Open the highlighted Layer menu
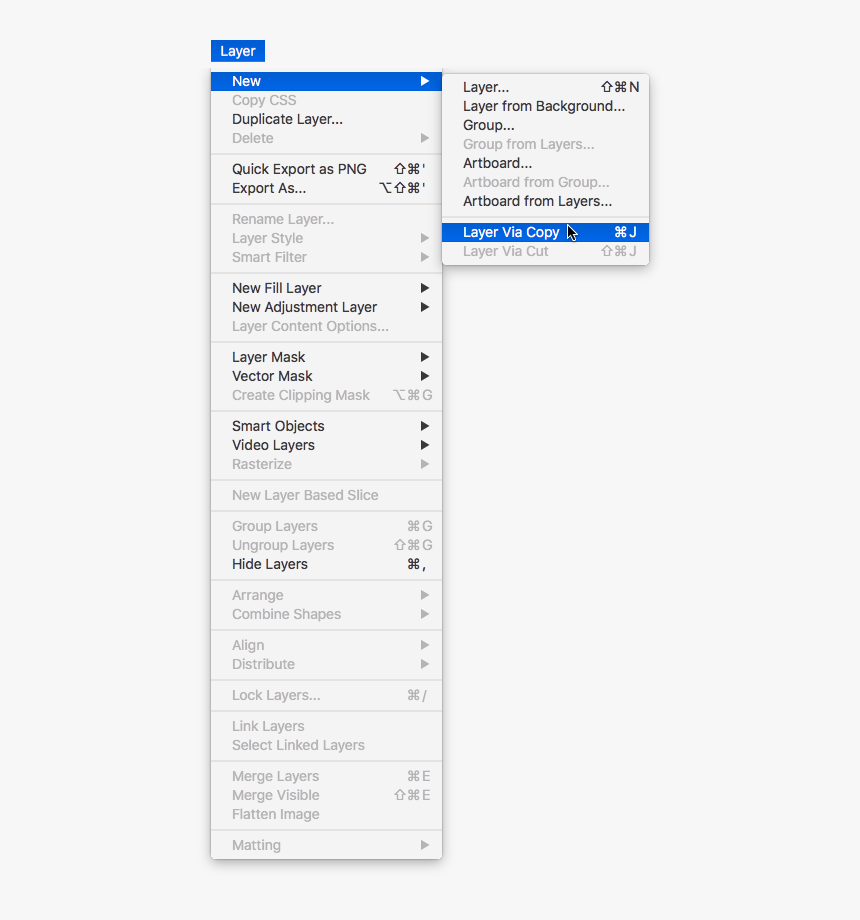Viewport: 860px width, 920px height. point(237,50)
